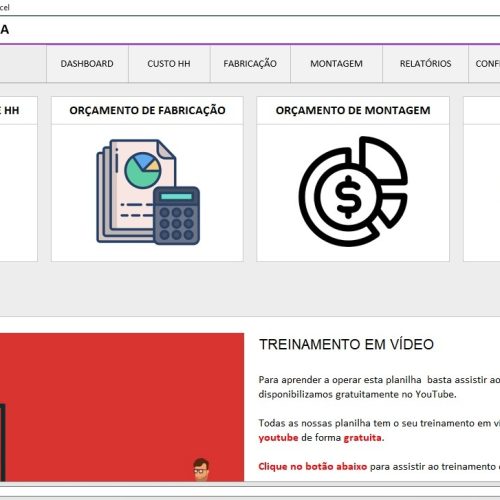Click the ORÇAMENTO DE MONTAGEM card title
This screenshot has height=500, width=500.
pyautogui.click(x=353, y=110)
